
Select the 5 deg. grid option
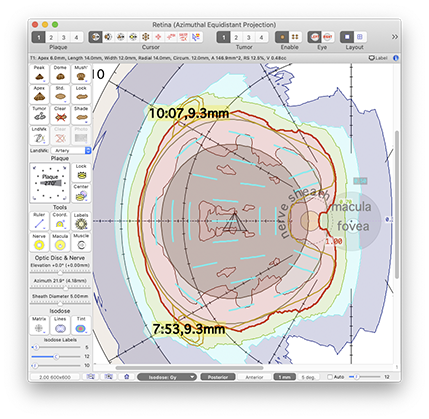click(x=308, y=377)
